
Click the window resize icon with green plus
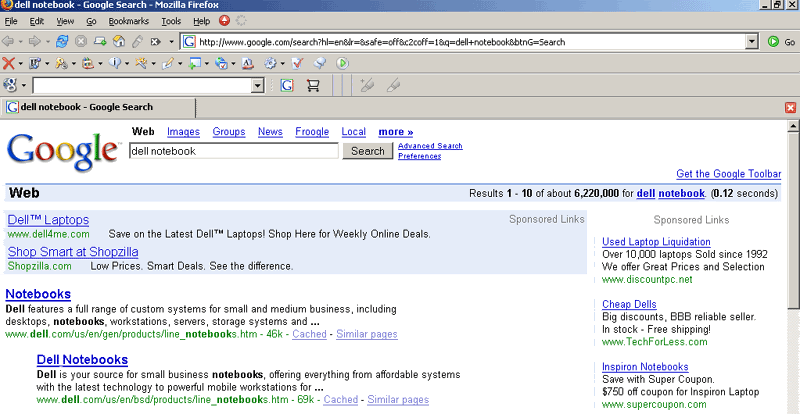[x=194, y=63]
